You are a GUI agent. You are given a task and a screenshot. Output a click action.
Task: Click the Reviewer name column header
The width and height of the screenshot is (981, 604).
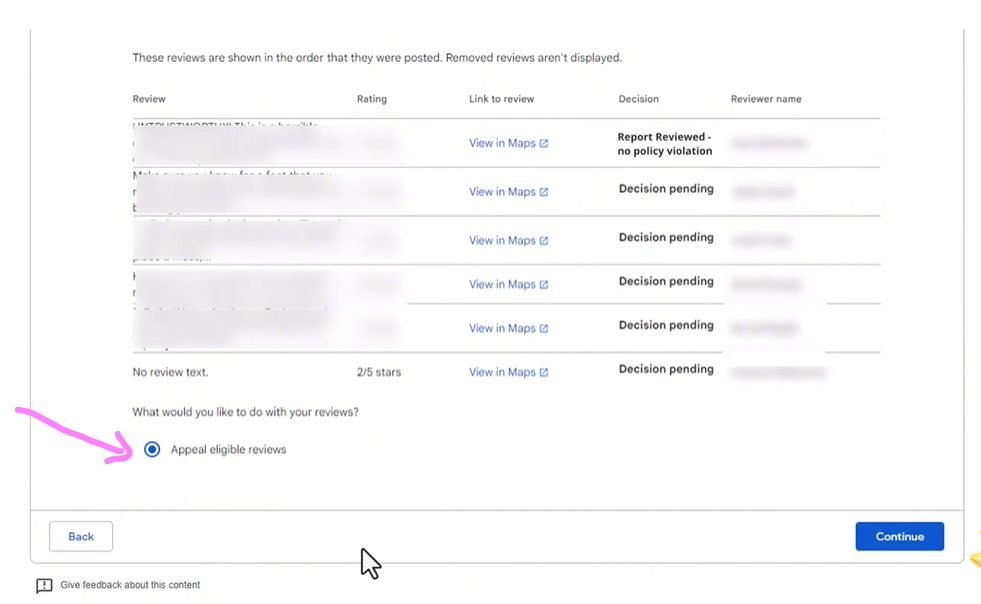click(766, 99)
